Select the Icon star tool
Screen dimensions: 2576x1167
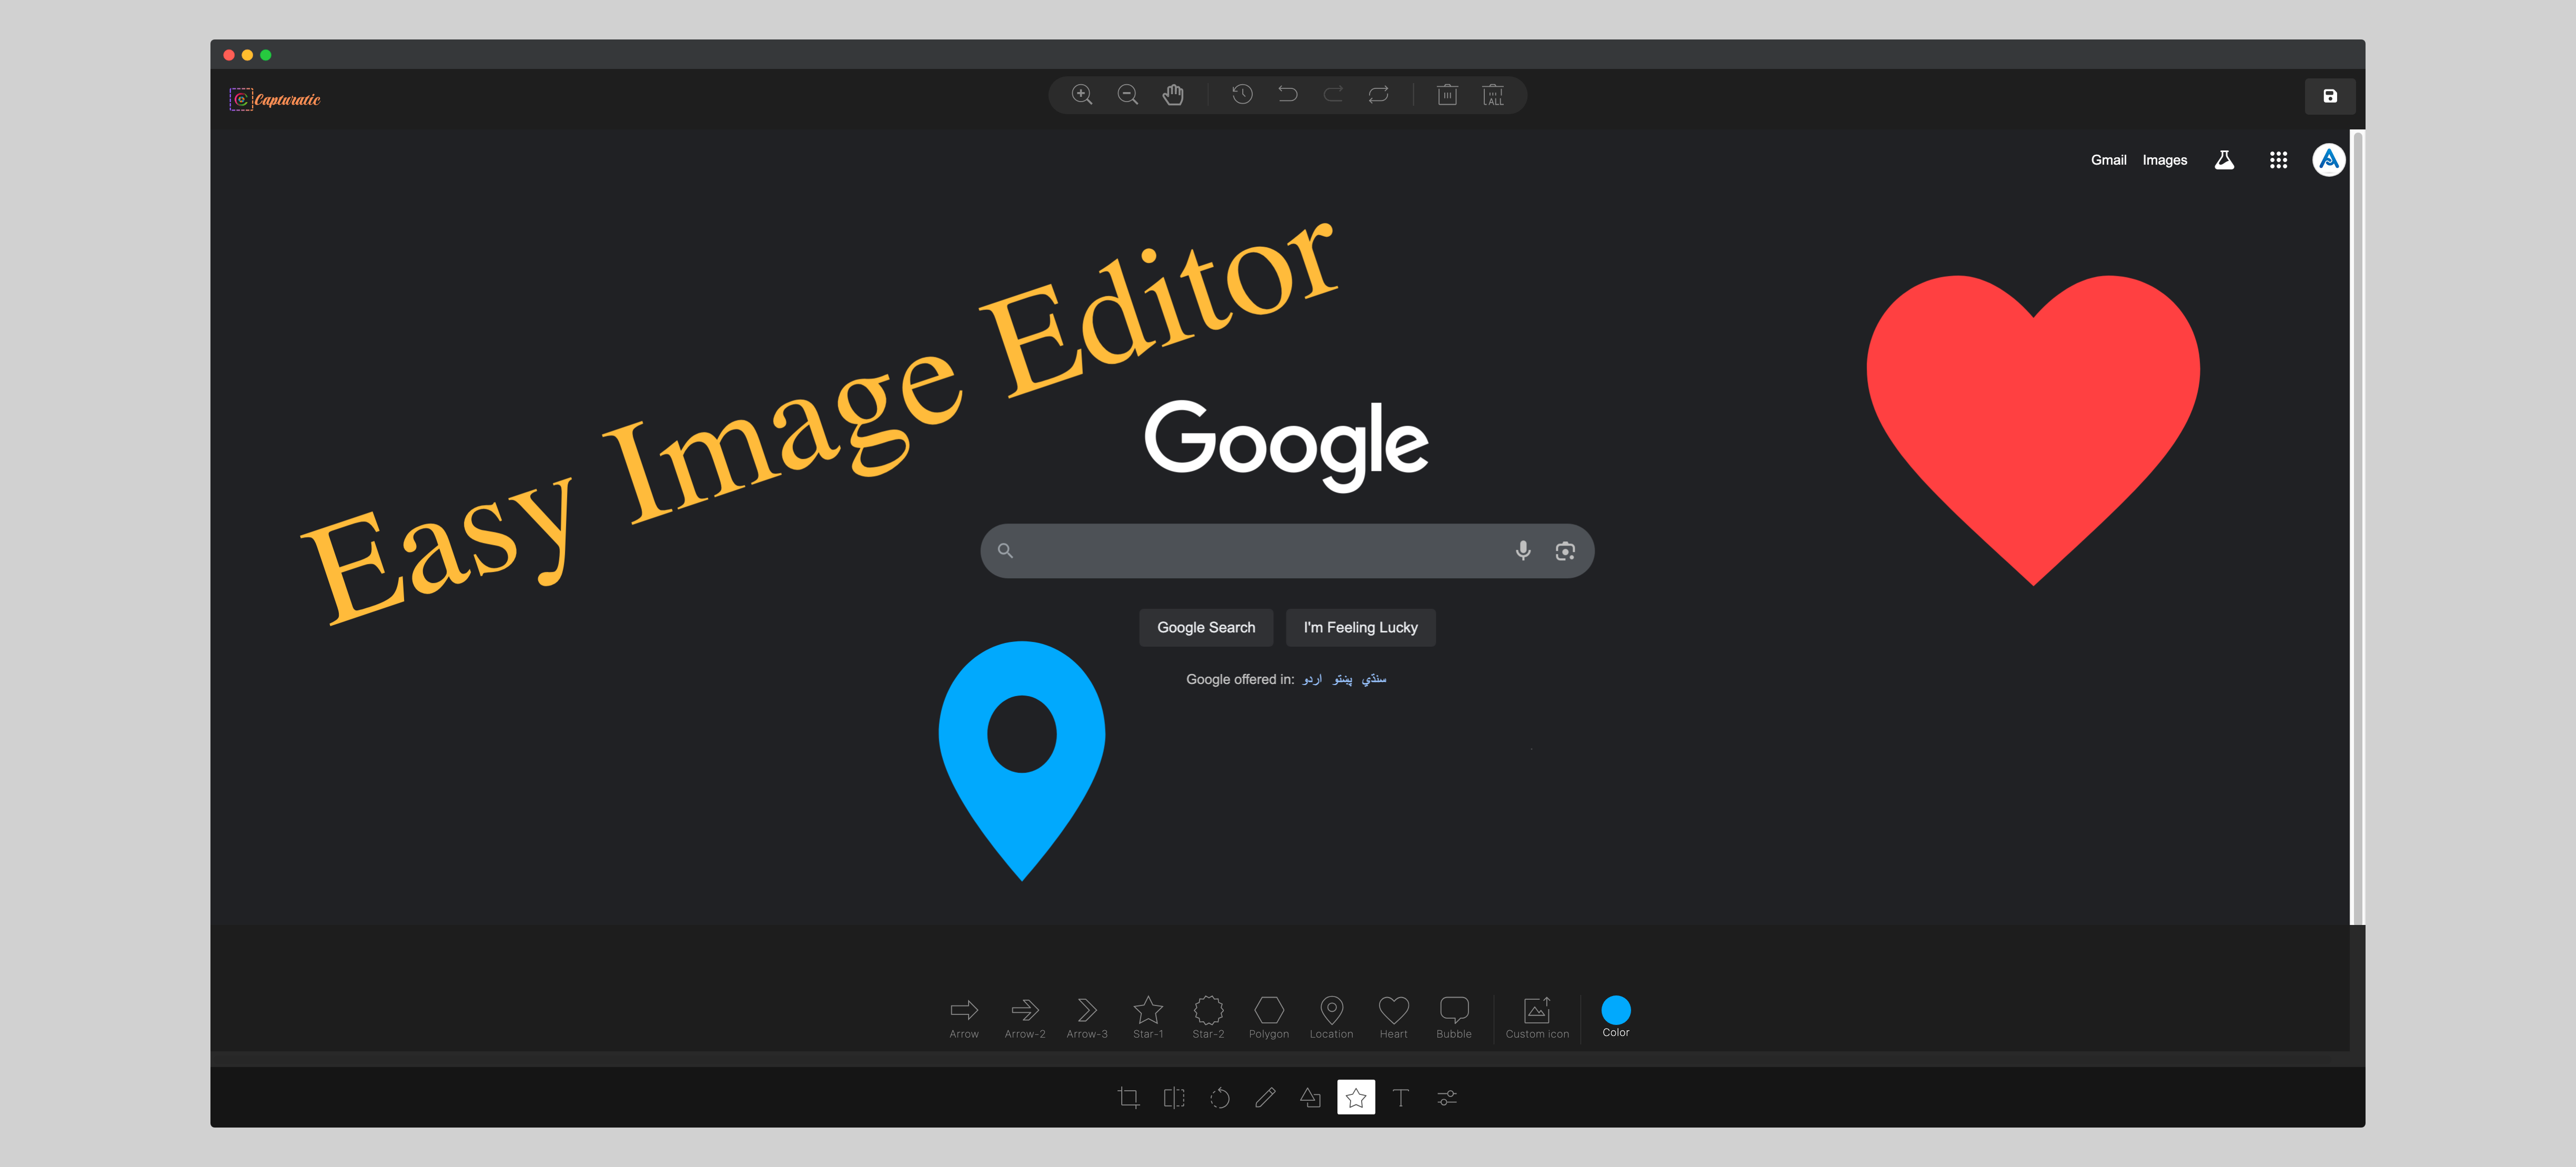pos(1356,1098)
